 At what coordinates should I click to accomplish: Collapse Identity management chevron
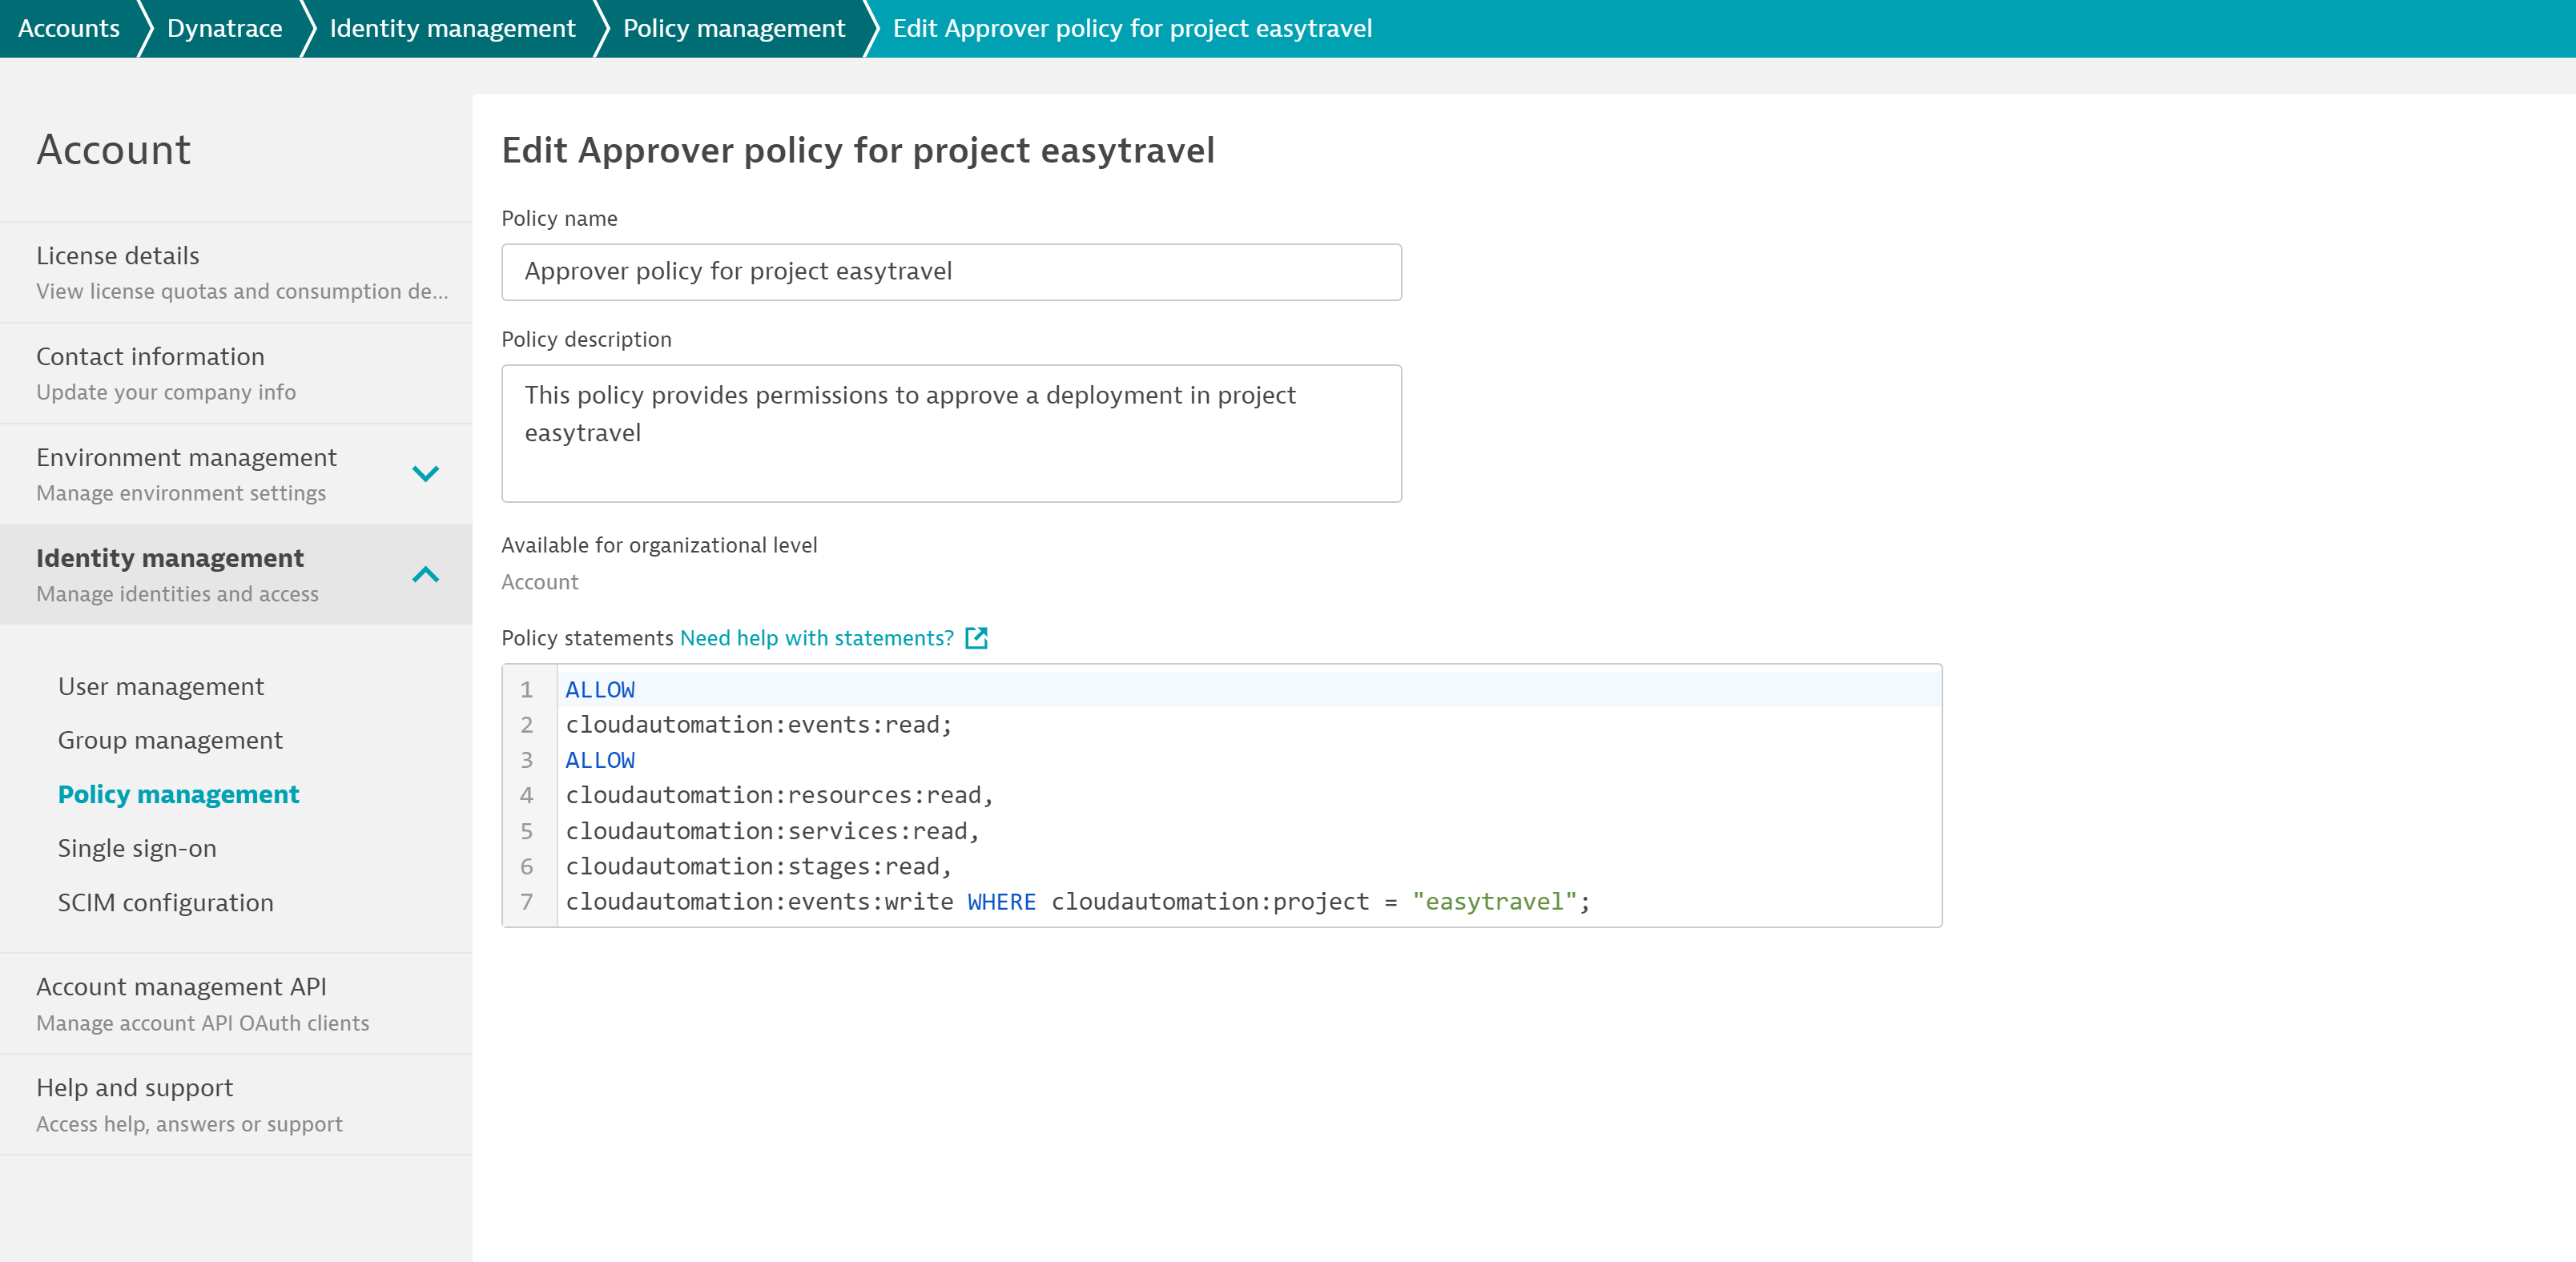[426, 574]
